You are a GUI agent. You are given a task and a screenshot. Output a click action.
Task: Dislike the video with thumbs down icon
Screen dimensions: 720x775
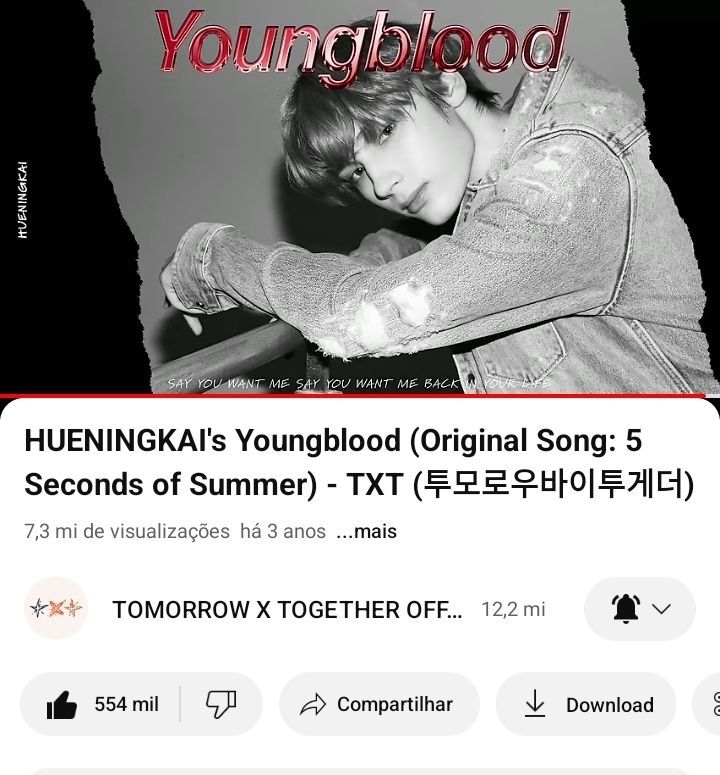point(221,704)
